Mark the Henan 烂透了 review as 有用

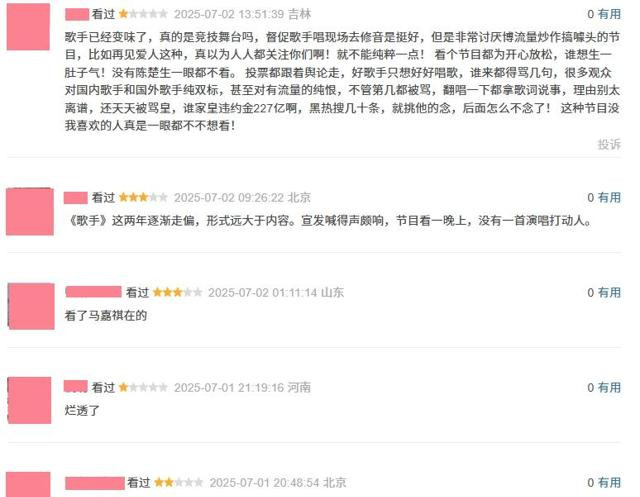point(609,388)
